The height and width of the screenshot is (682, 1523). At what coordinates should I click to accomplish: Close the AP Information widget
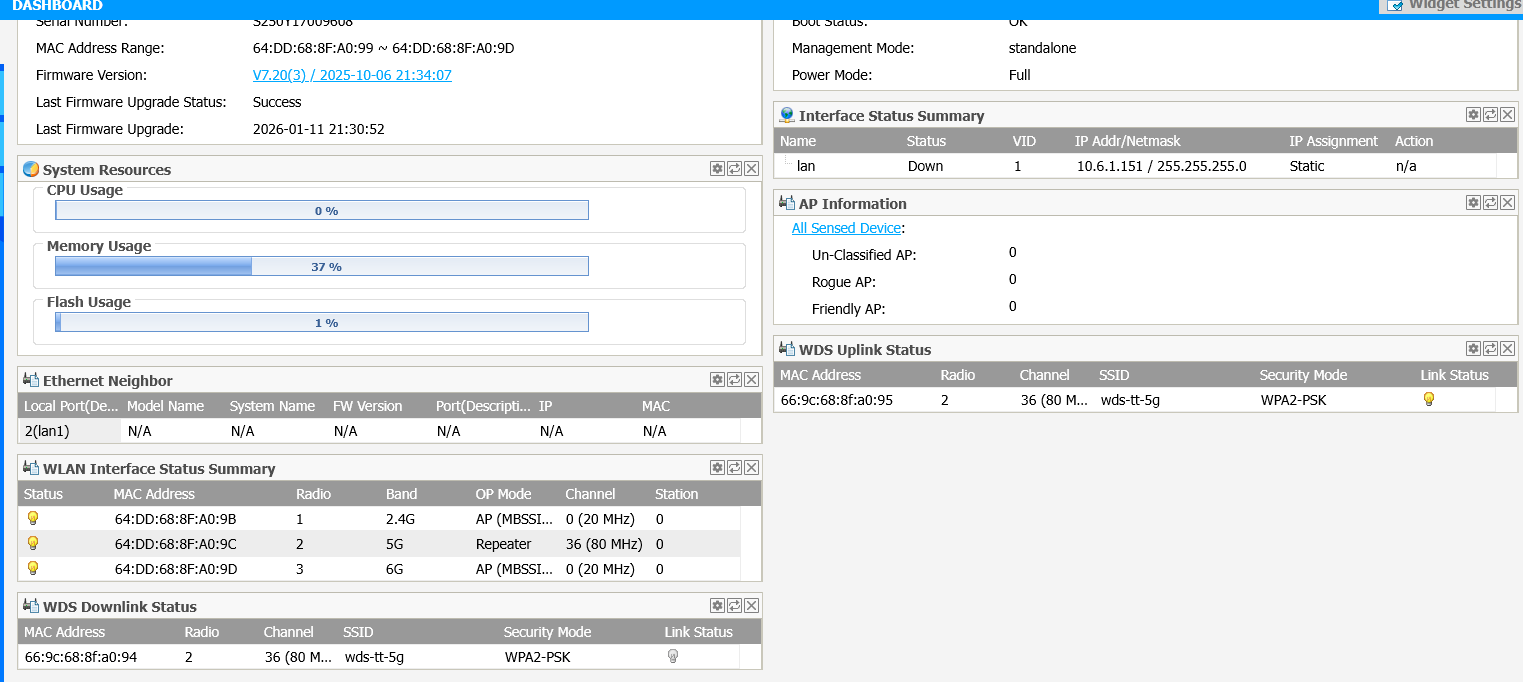coord(1507,203)
